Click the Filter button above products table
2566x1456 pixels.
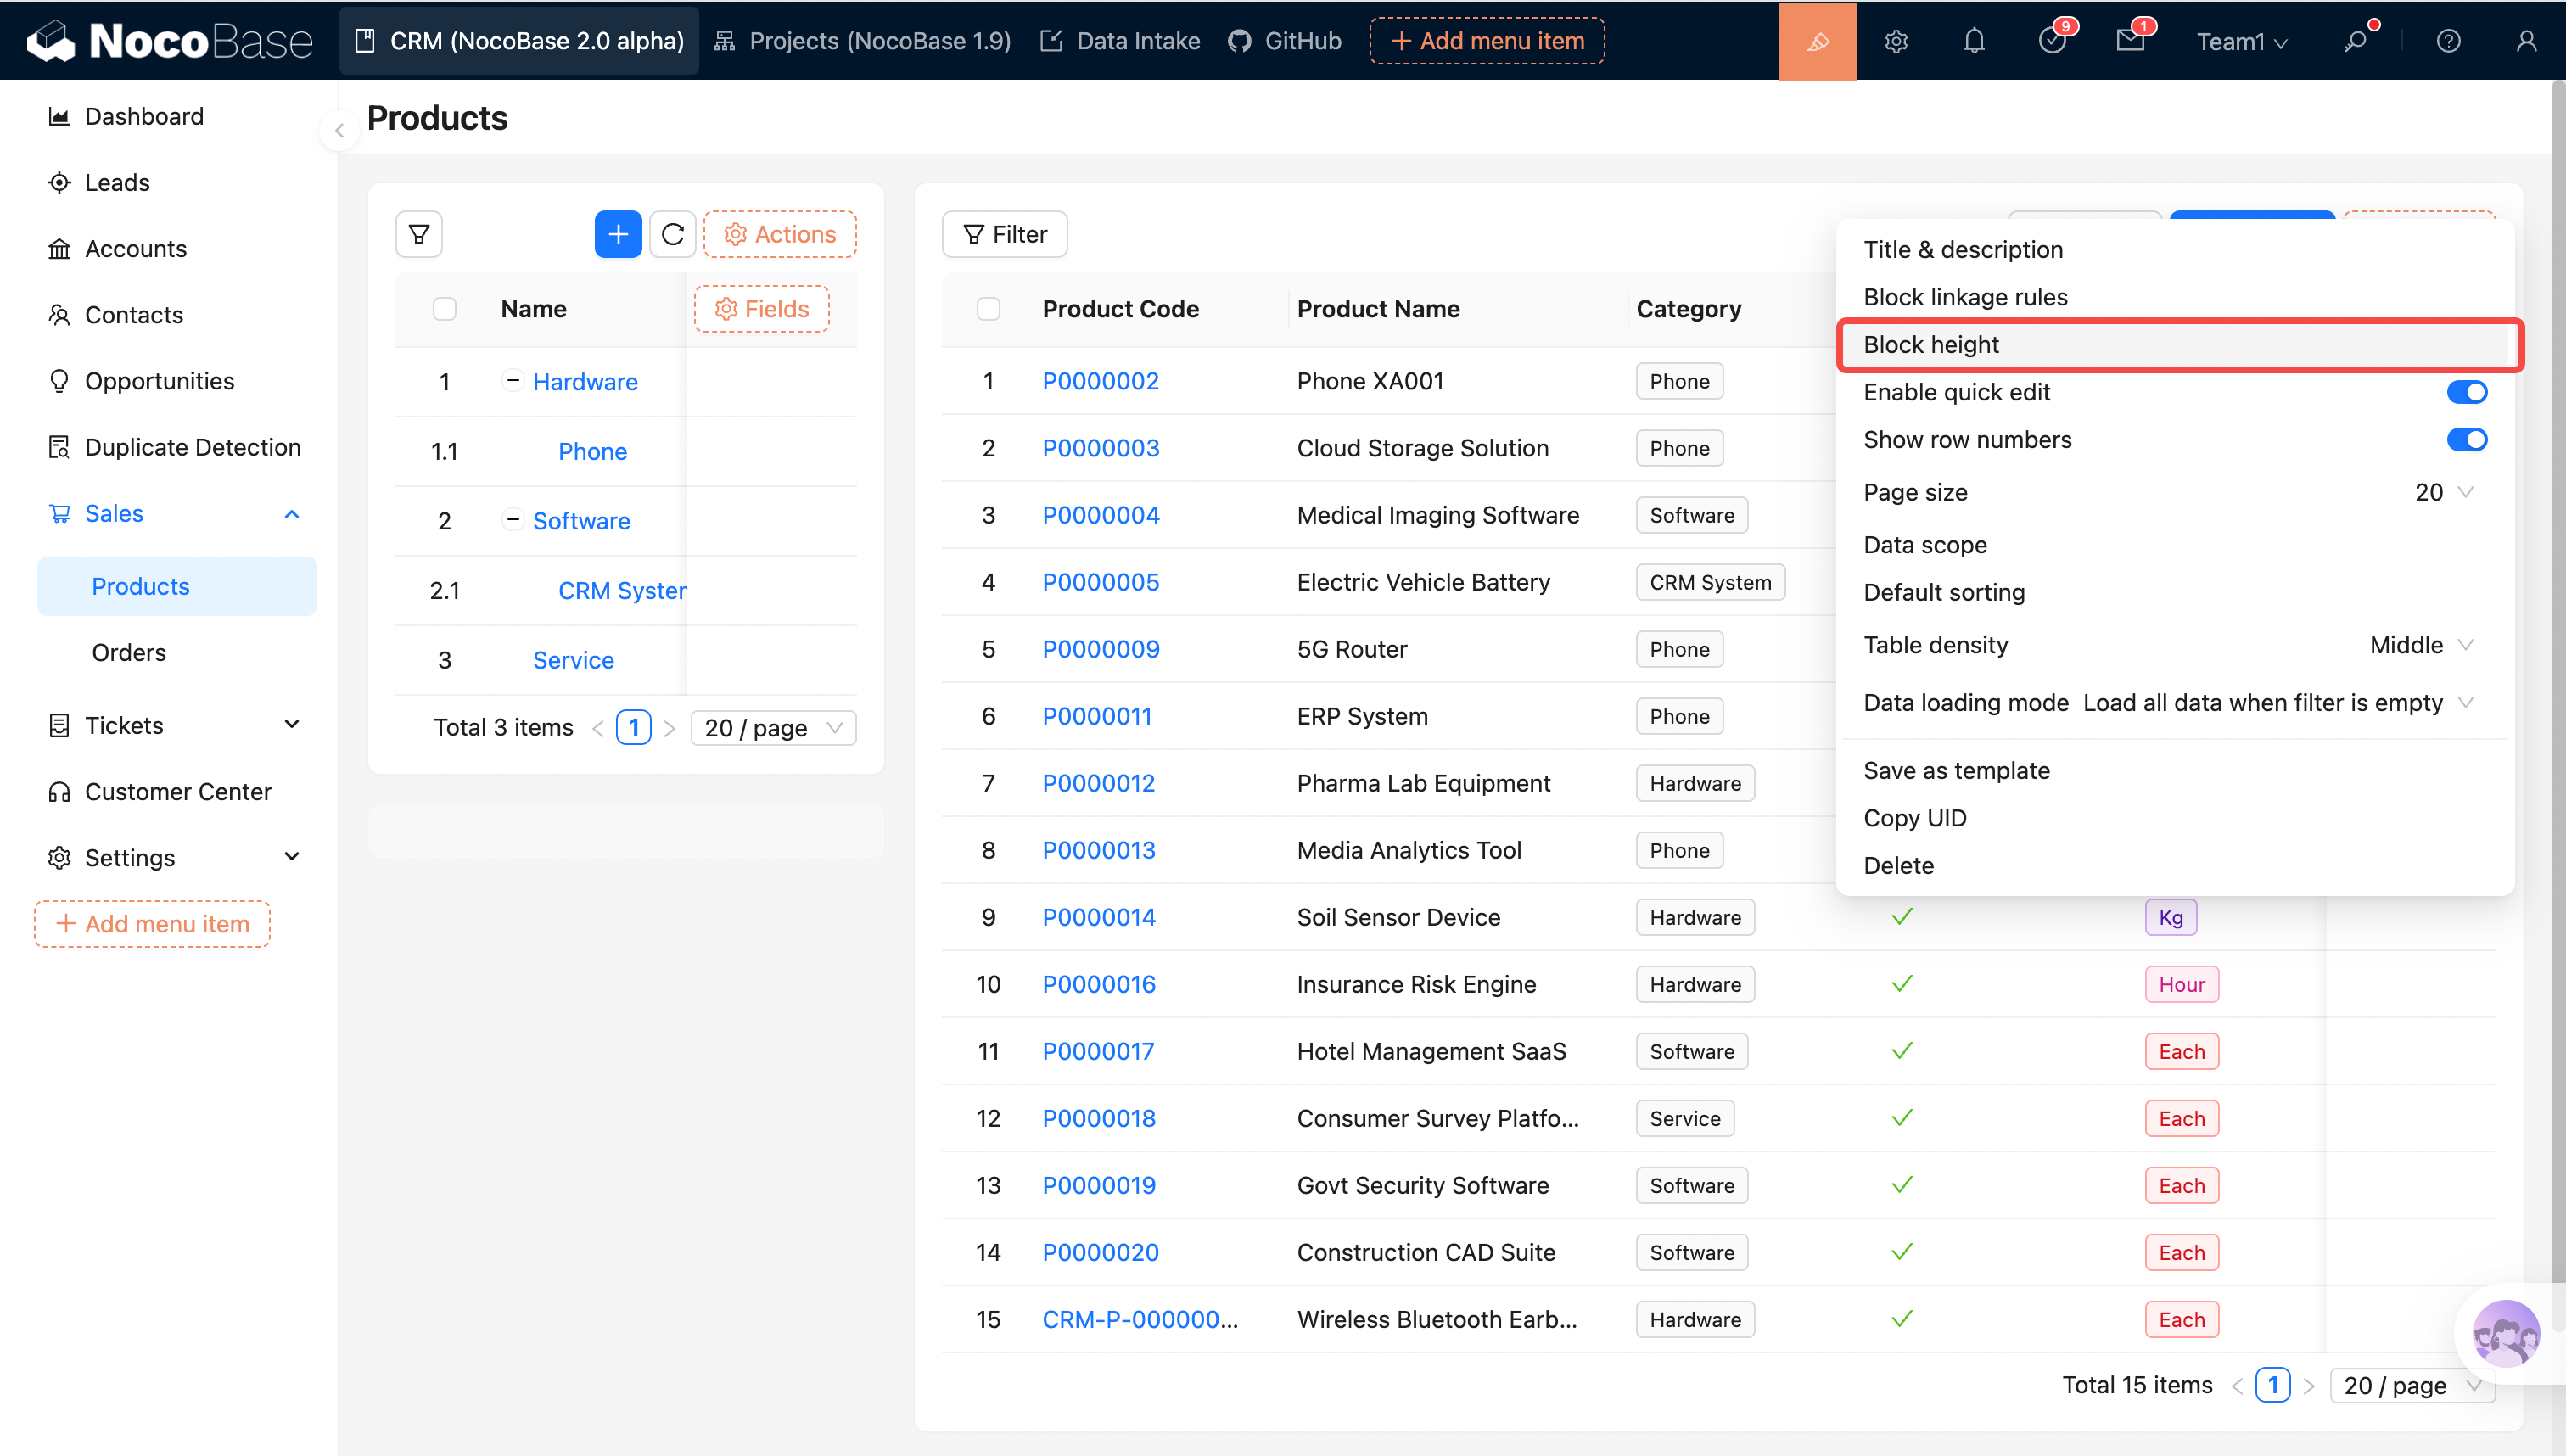tap(1004, 234)
